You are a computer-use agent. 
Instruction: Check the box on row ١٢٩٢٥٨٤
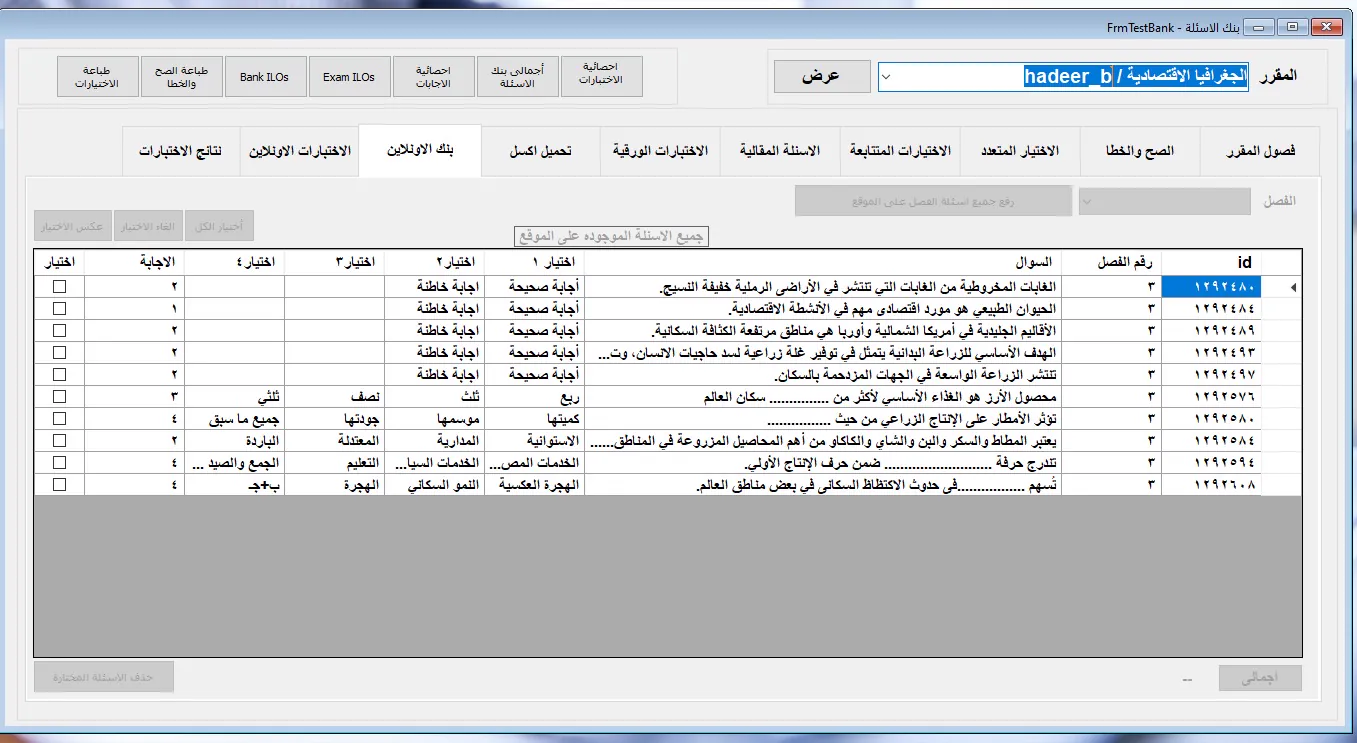pyautogui.click(x=59, y=441)
